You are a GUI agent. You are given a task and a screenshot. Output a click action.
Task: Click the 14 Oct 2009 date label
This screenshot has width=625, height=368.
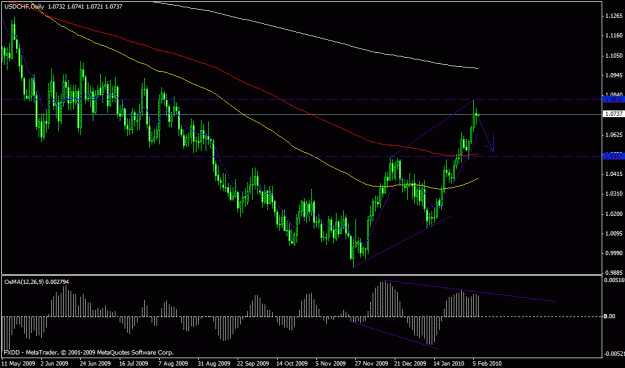click(291, 364)
